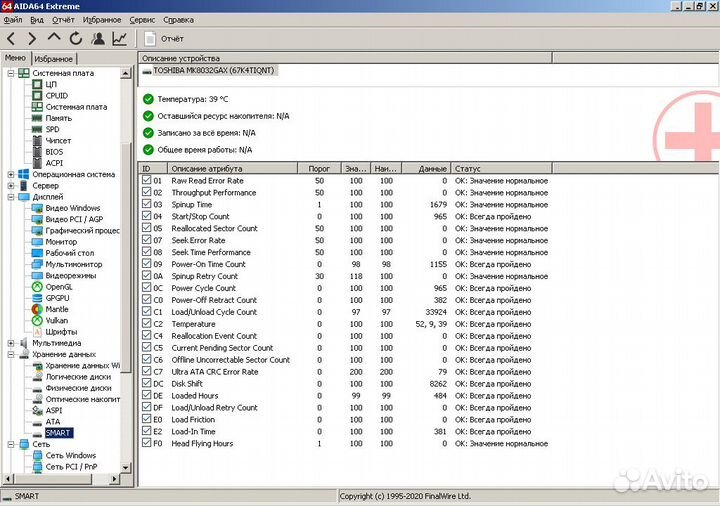
Task: Open the graph chart toolbar icon
Action: click(x=119, y=39)
